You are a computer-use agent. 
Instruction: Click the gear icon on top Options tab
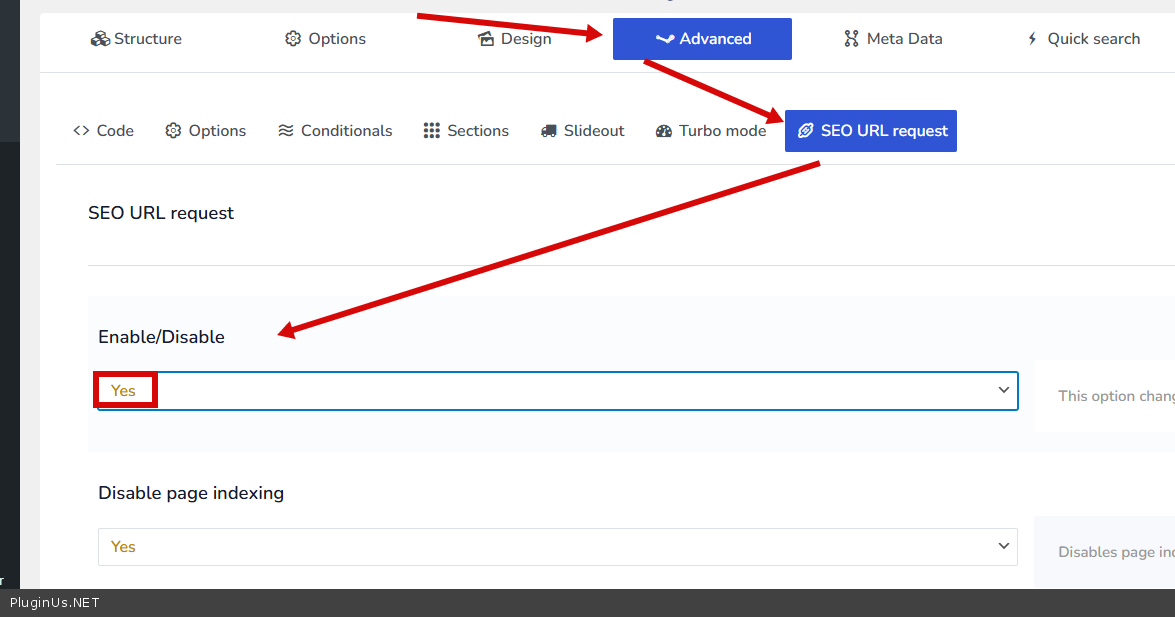tap(293, 39)
